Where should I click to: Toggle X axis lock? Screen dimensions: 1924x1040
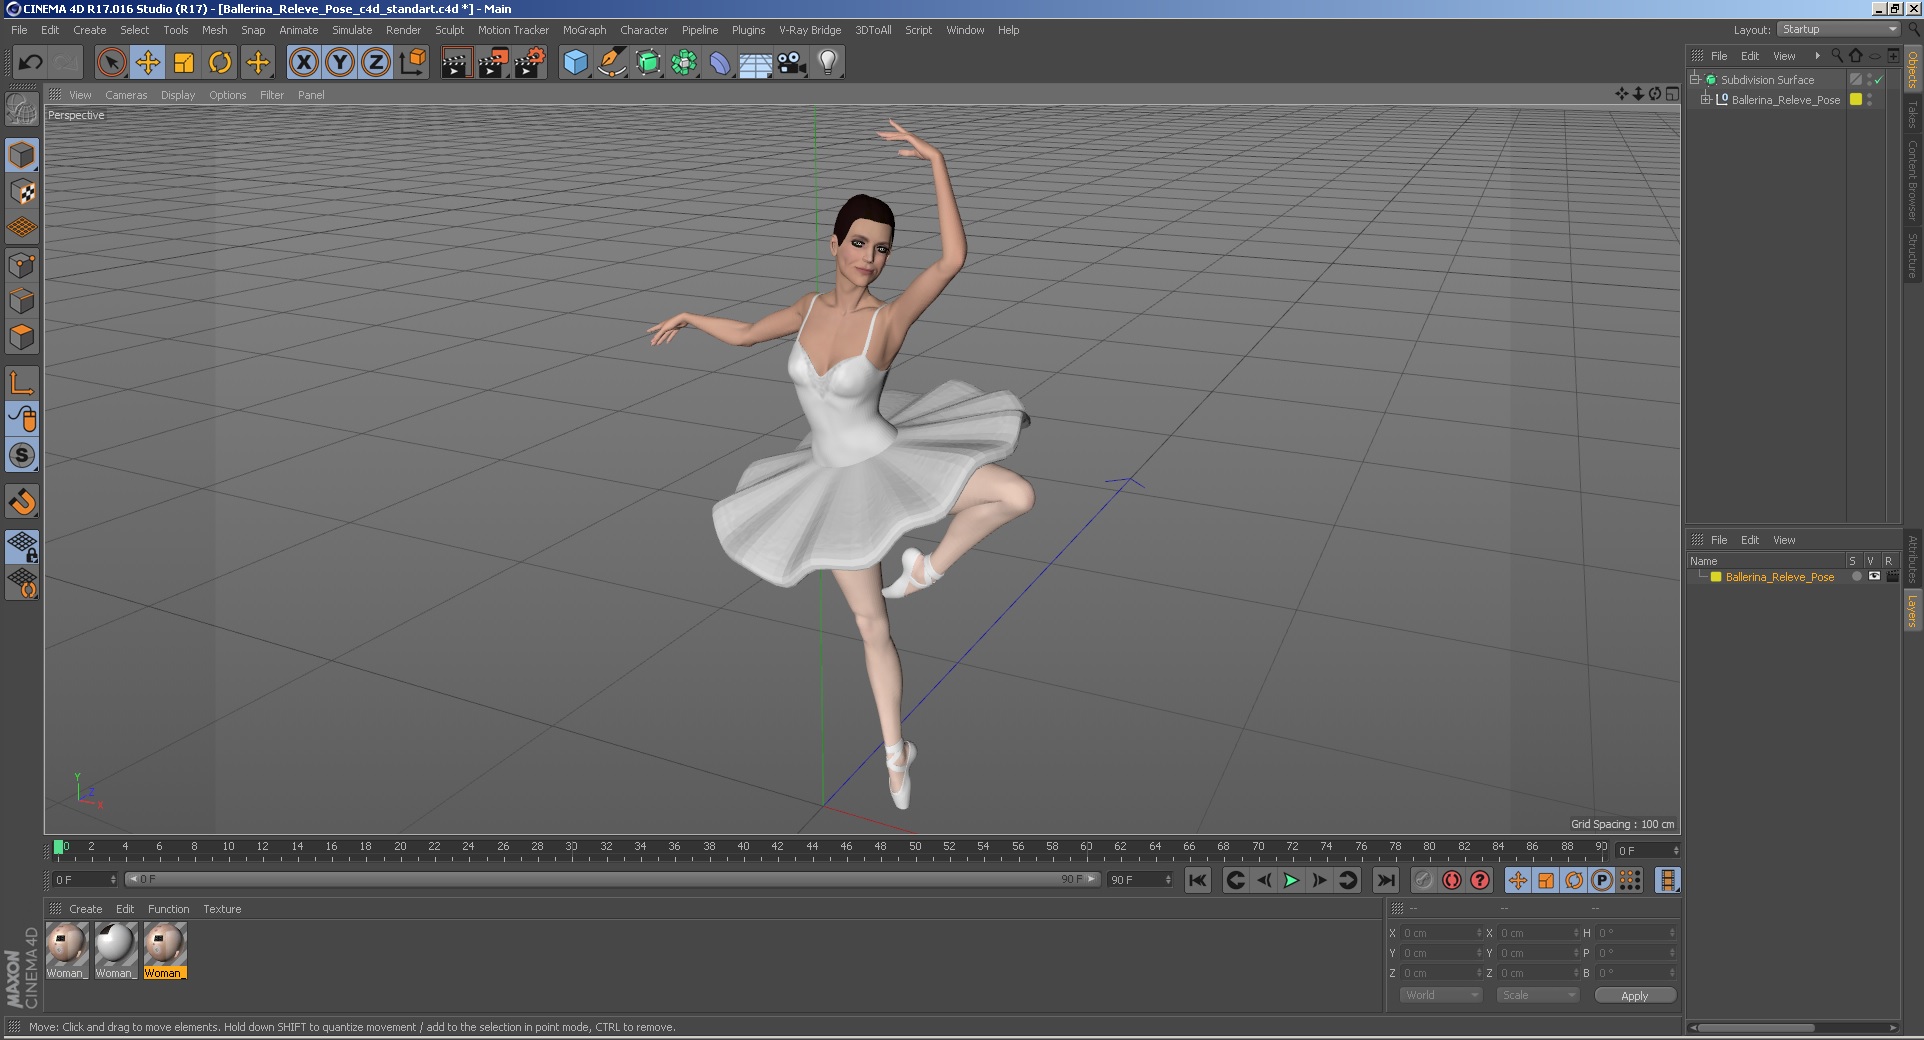tap(304, 62)
